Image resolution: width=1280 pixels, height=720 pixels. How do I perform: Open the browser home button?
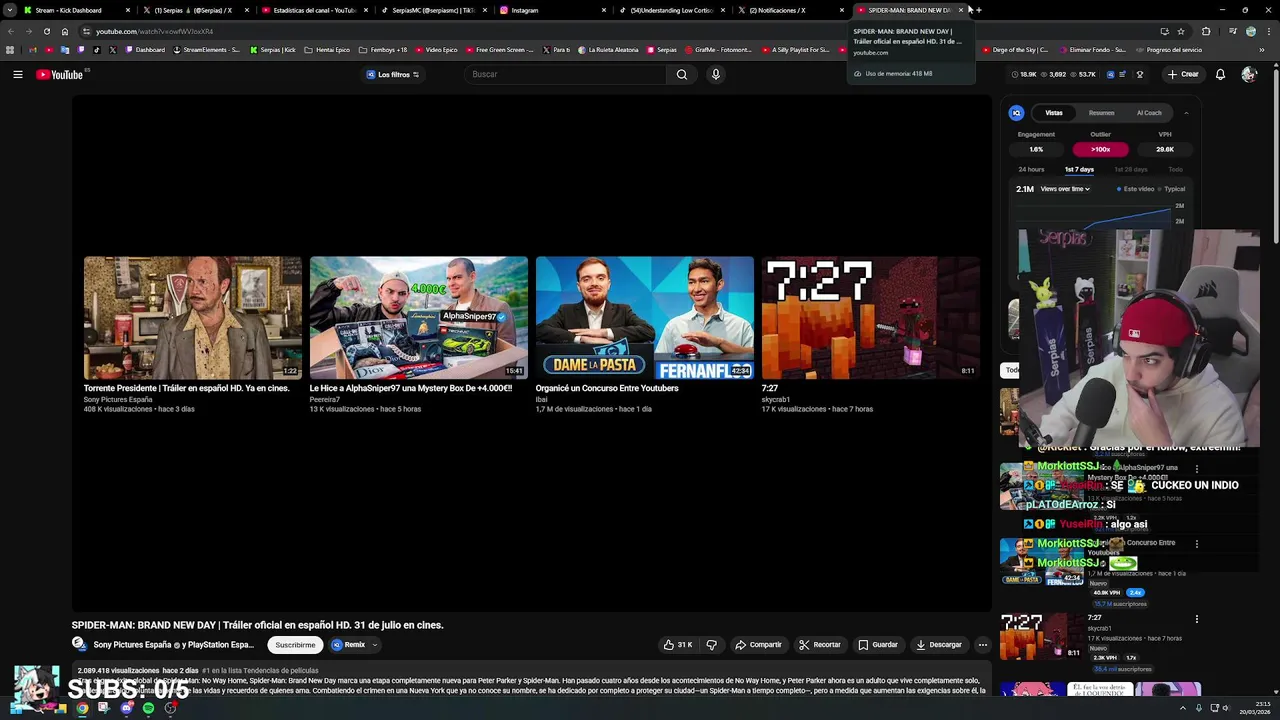click(64, 31)
